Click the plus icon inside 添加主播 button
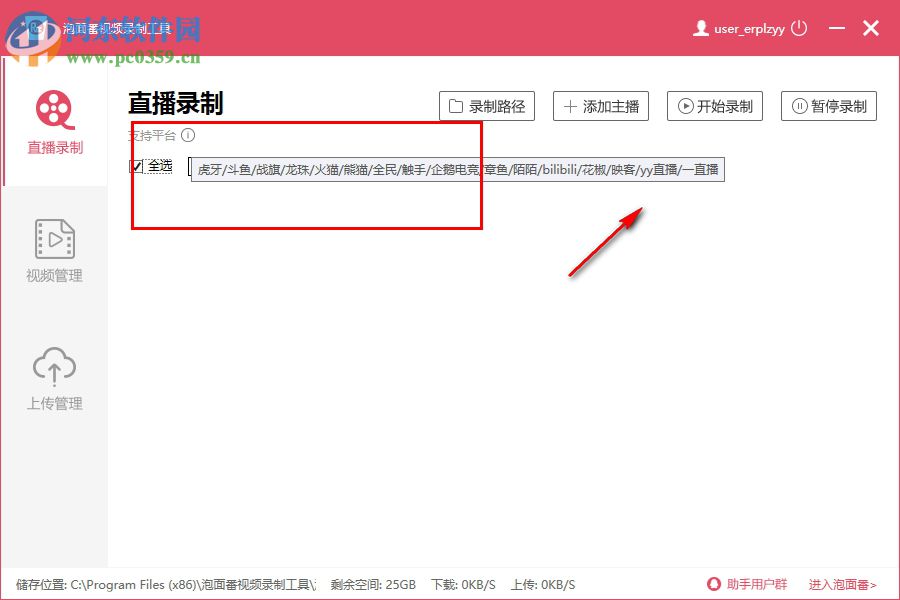Viewport: 900px width, 600px height. (570, 106)
